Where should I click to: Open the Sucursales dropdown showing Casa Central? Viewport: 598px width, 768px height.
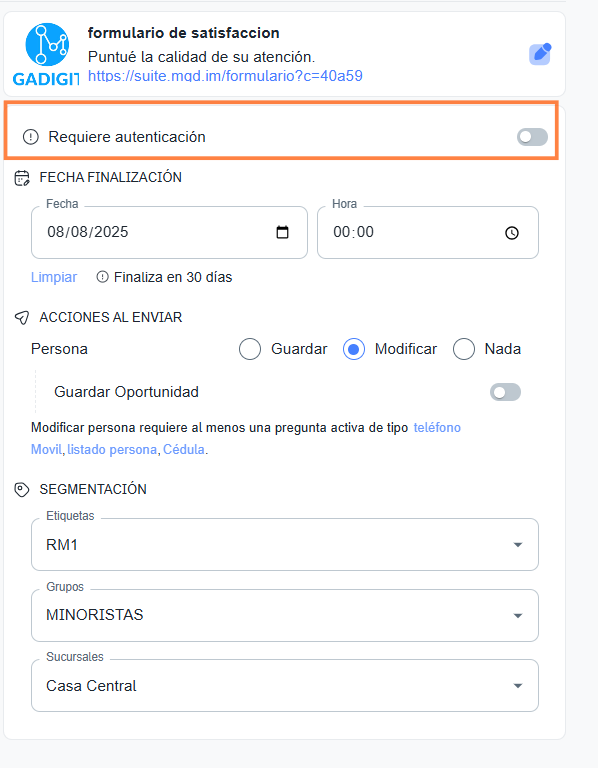coord(285,686)
